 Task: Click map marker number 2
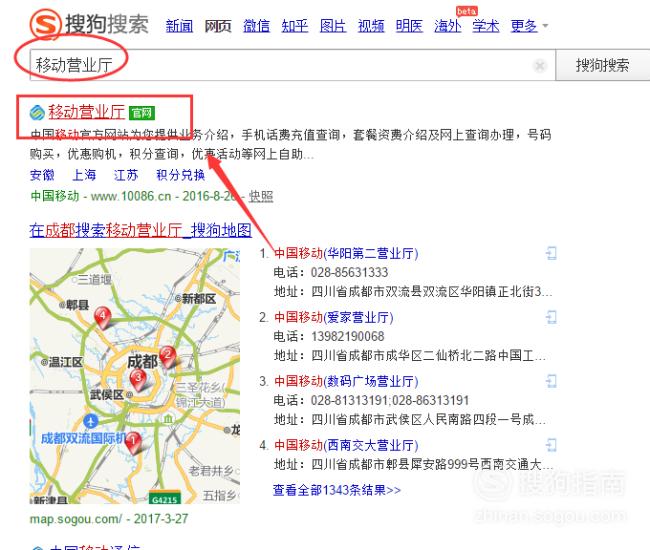(x=168, y=357)
